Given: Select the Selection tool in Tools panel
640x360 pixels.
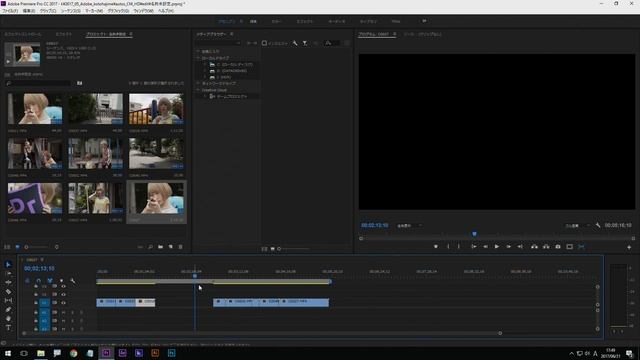Looking at the screenshot, I should click(x=8, y=264).
